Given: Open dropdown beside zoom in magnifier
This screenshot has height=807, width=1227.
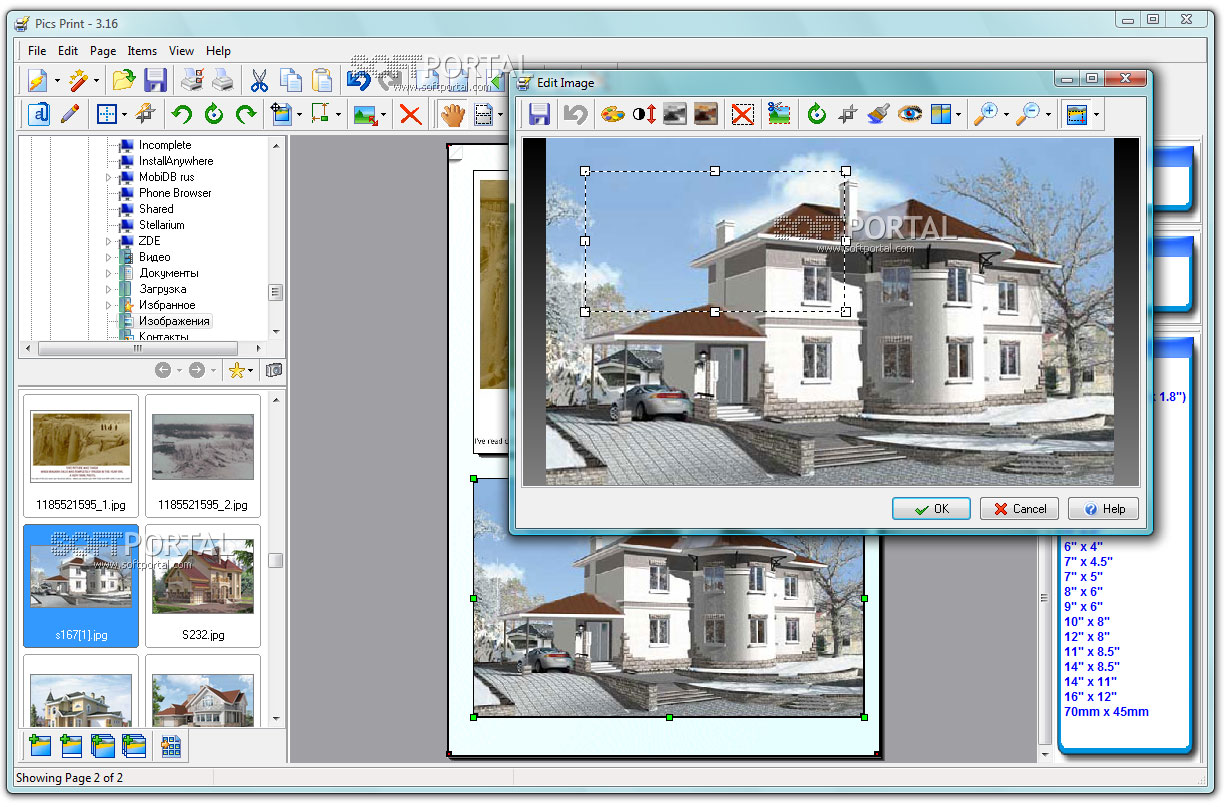Looking at the screenshot, I should click(x=1004, y=114).
